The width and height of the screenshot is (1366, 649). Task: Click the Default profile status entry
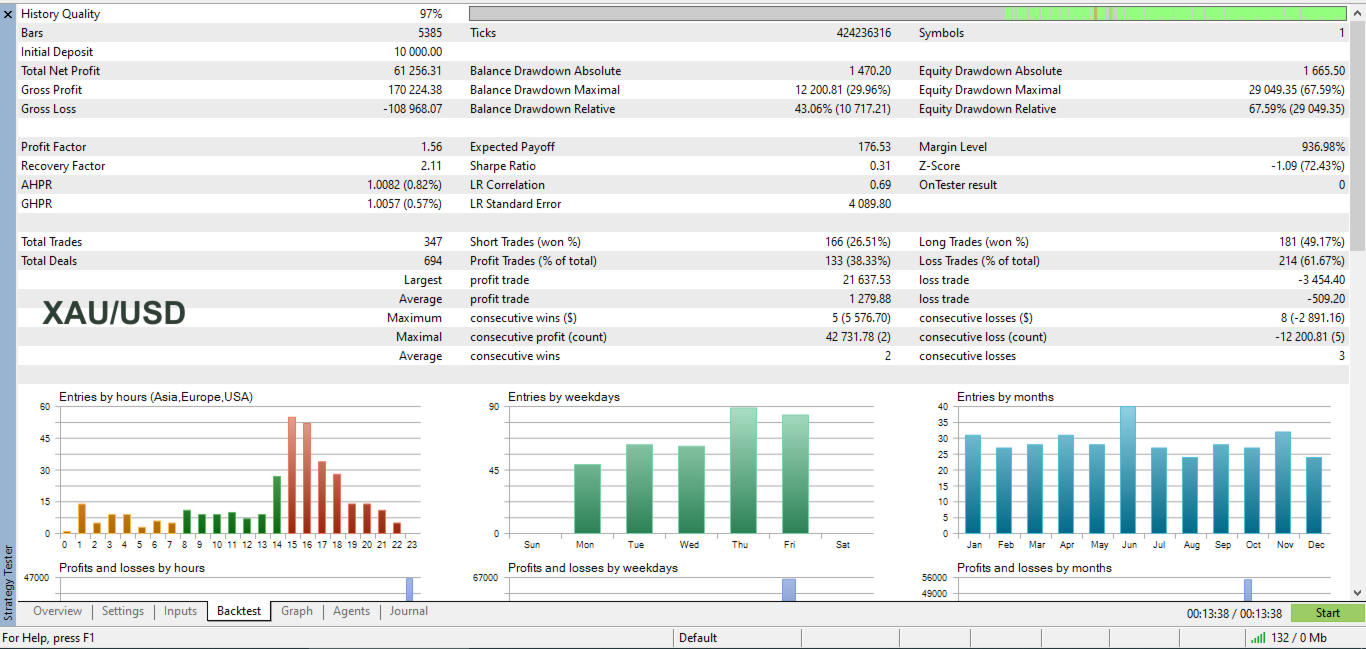(698, 638)
